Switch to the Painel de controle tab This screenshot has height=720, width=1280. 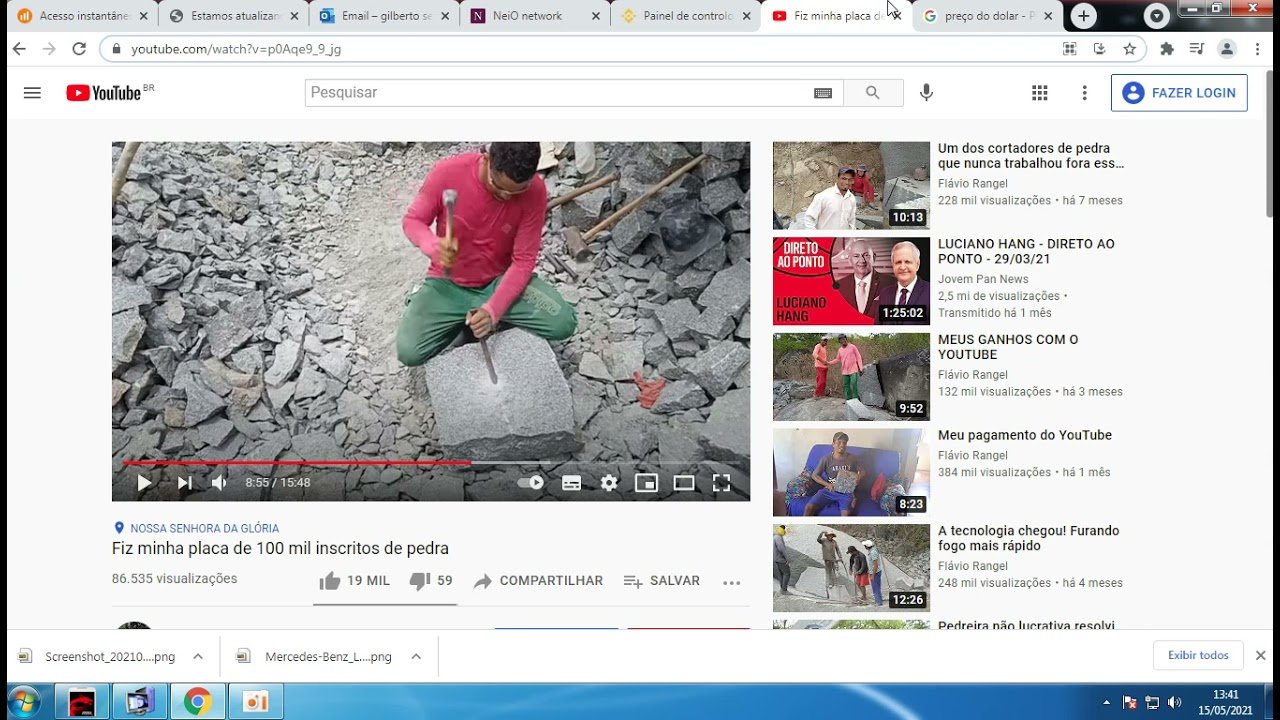pyautogui.click(x=687, y=16)
